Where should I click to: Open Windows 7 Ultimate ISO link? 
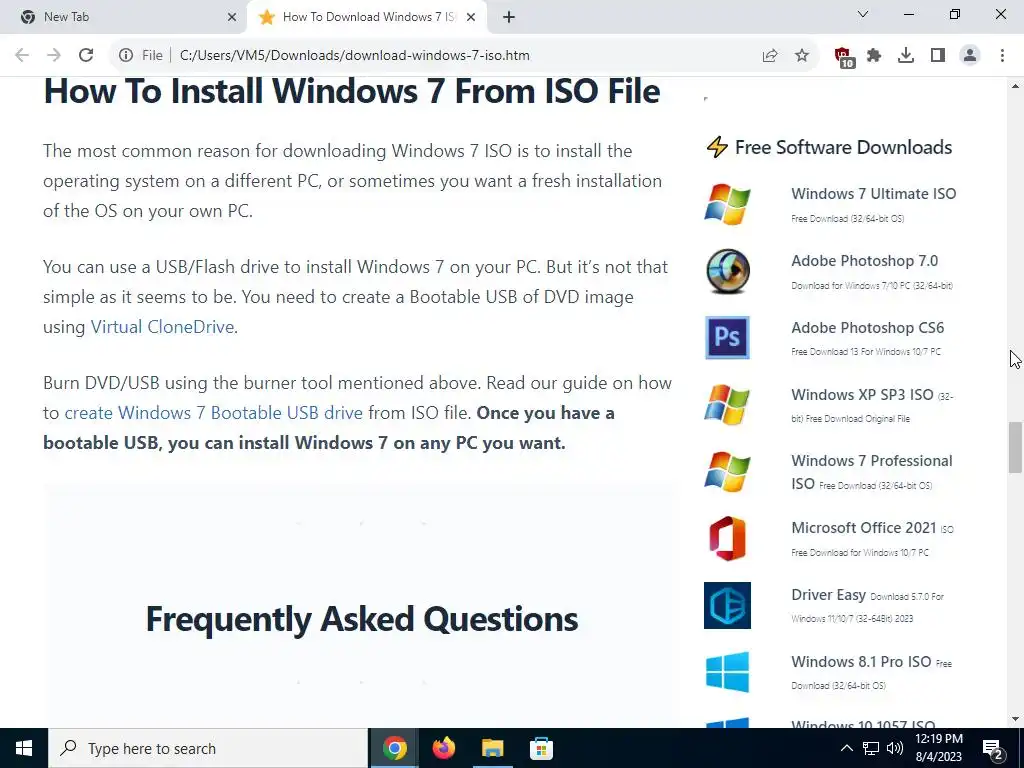[x=873, y=194]
